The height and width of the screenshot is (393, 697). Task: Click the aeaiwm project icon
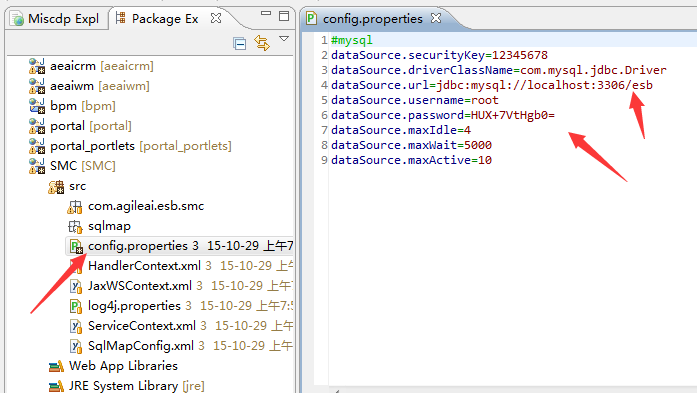click(x=37, y=86)
